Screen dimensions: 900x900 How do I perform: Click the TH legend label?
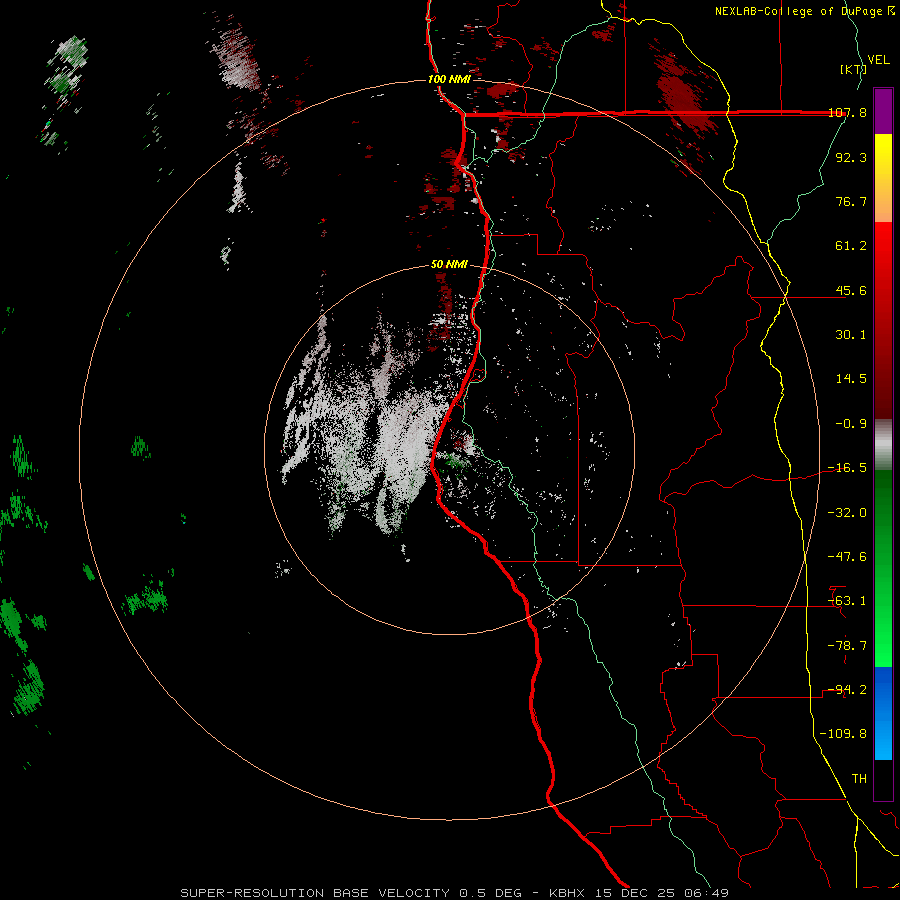[859, 779]
